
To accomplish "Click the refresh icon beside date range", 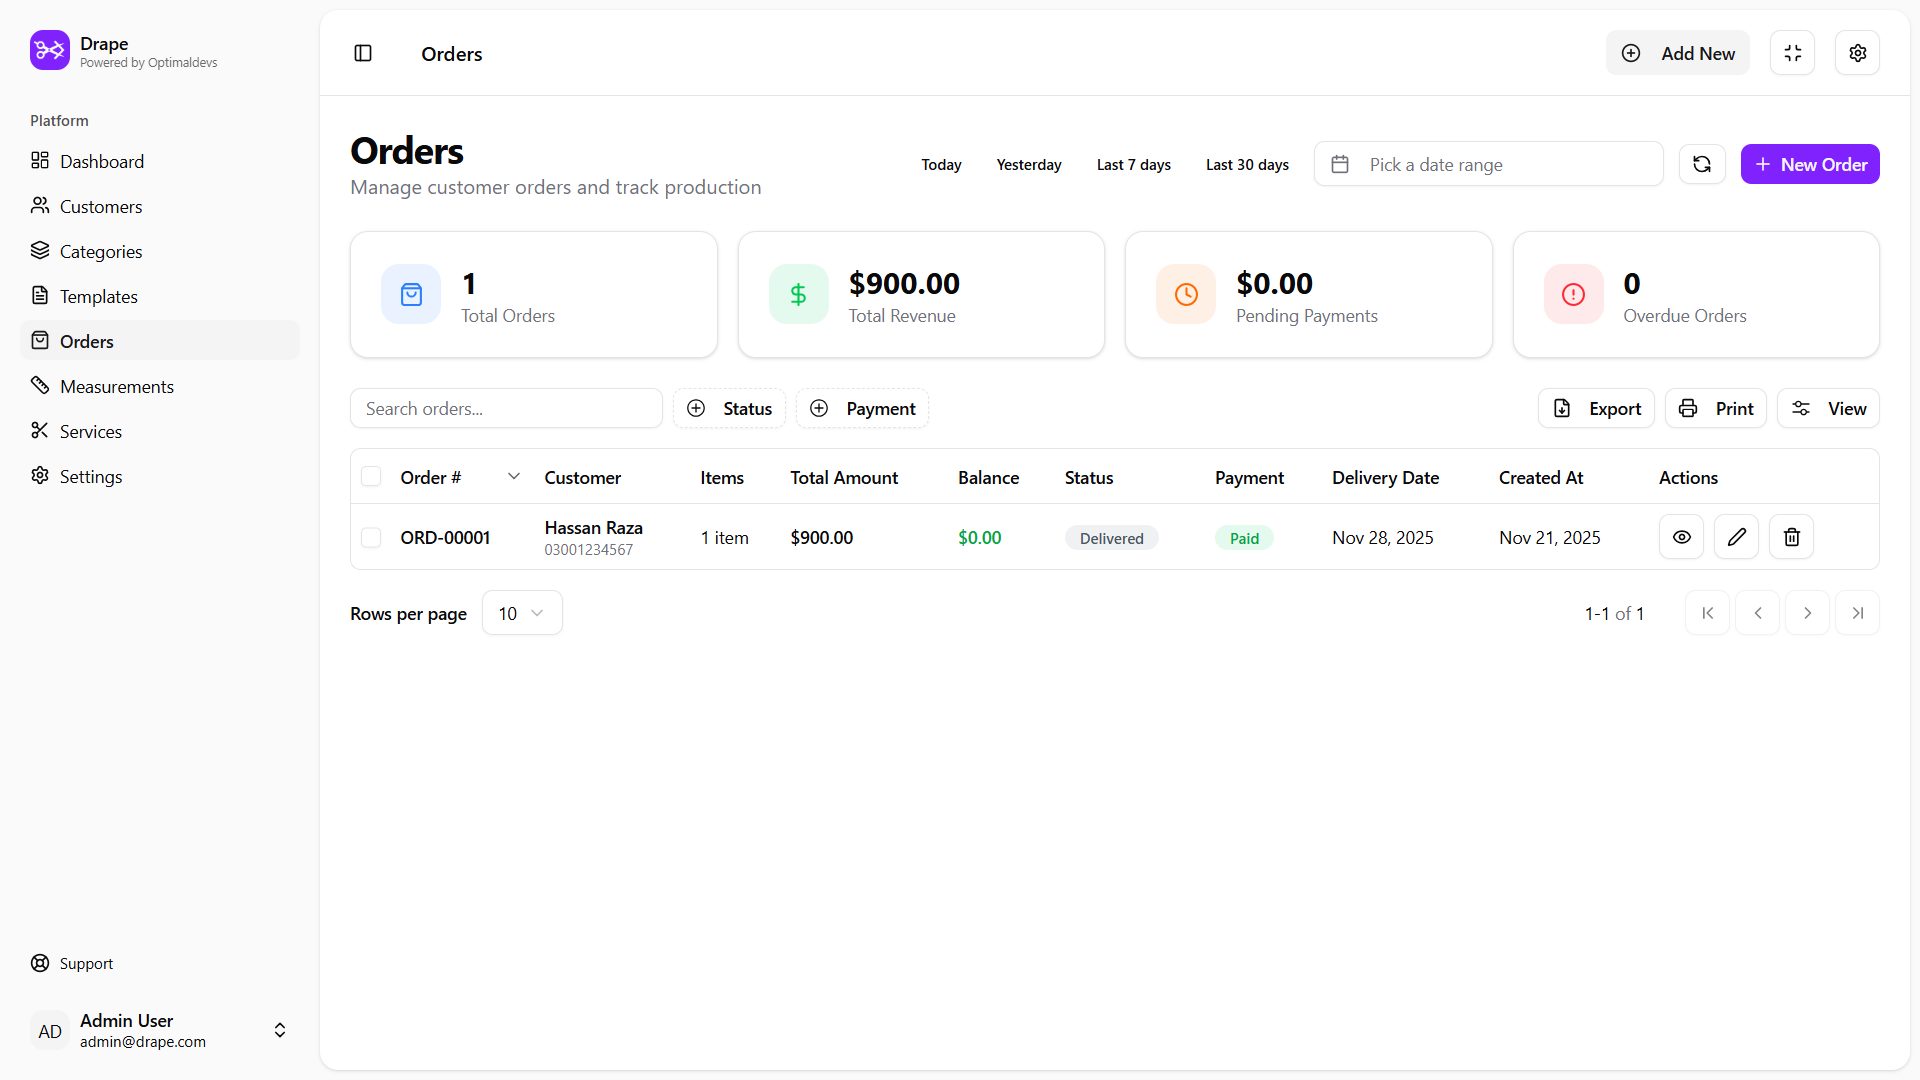I will pos(1702,164).
